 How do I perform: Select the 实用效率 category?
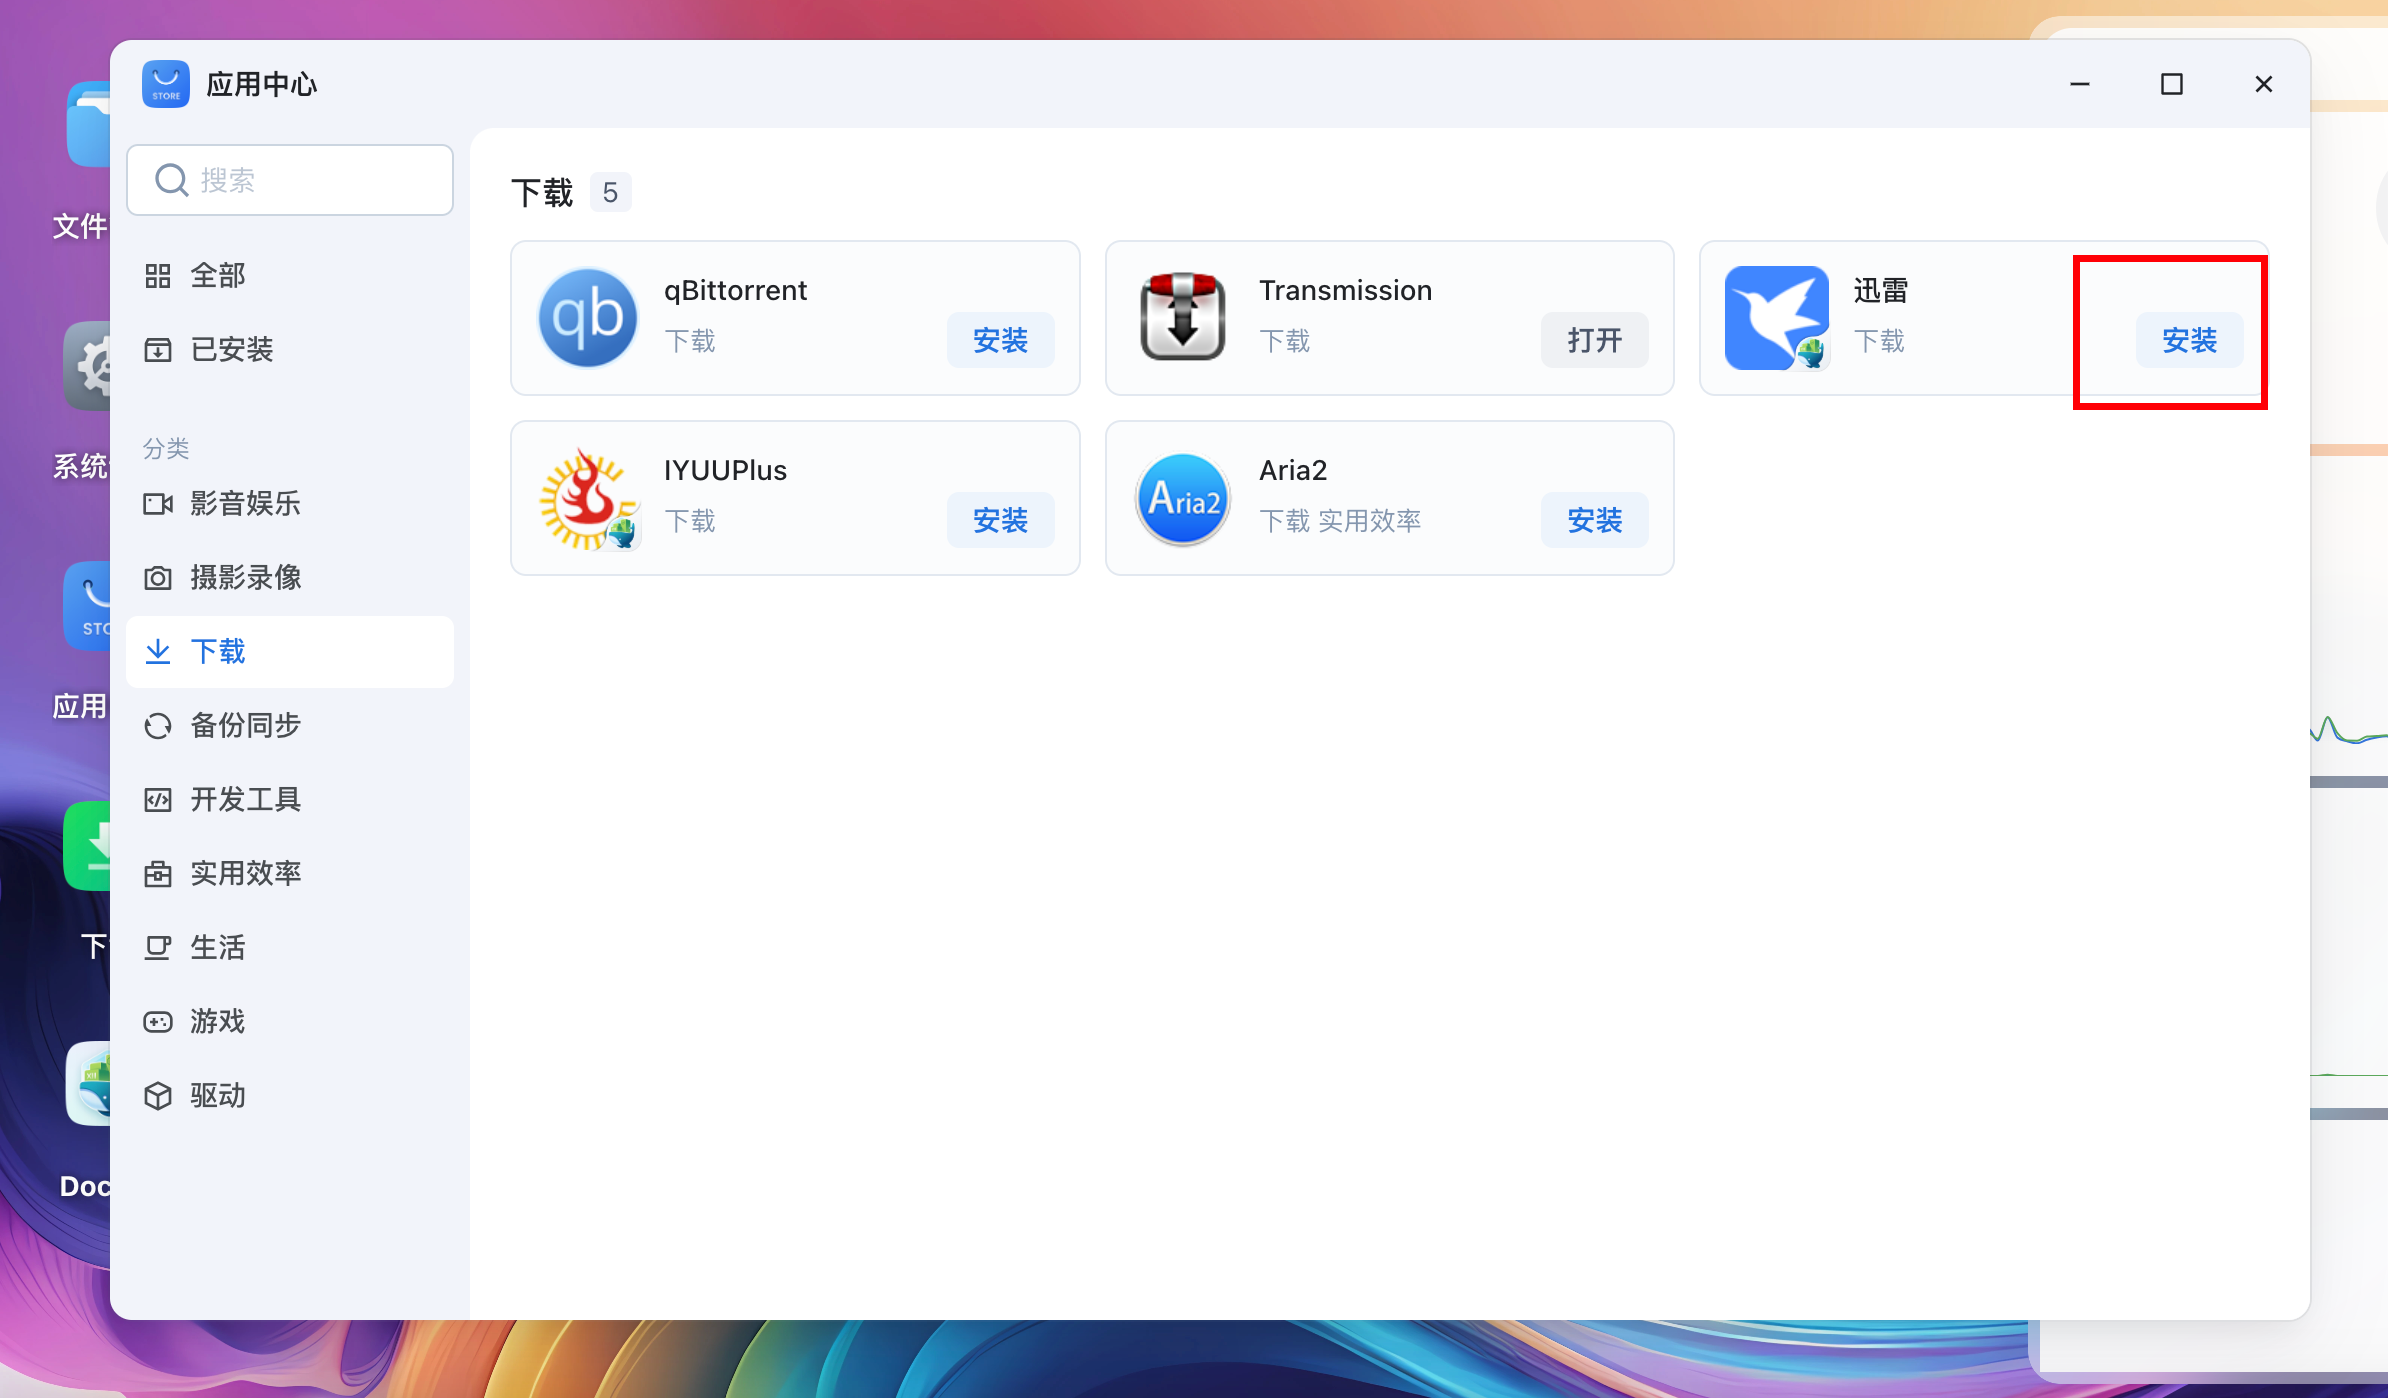(x=290, y=874)
